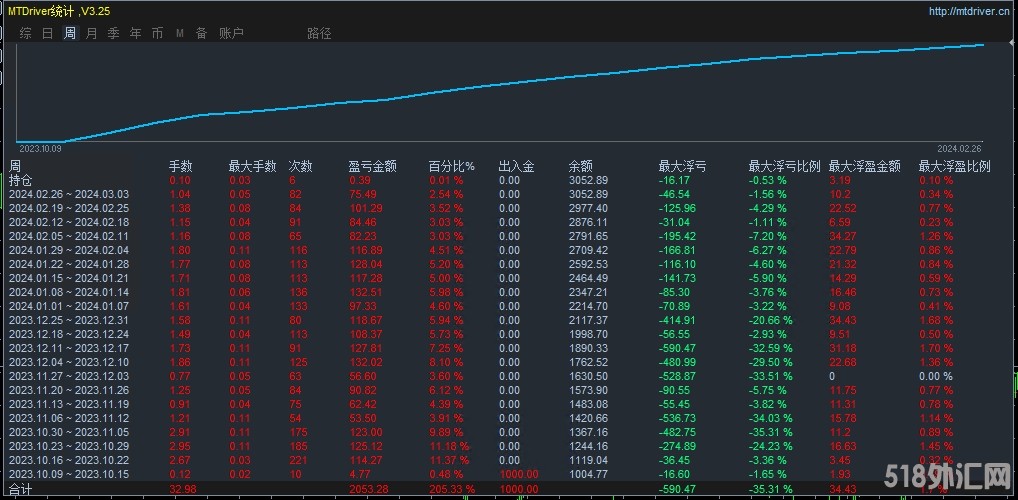Select week row 2024.01.22 ~ 2024.01.28
The width and height of the screenshot is (1018, 500).
(69, 264)
